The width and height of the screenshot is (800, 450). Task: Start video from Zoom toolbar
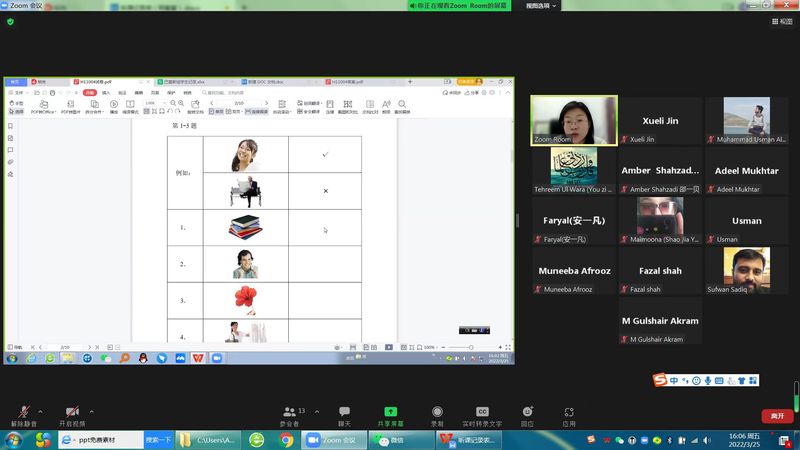click(x=72, y=416)
